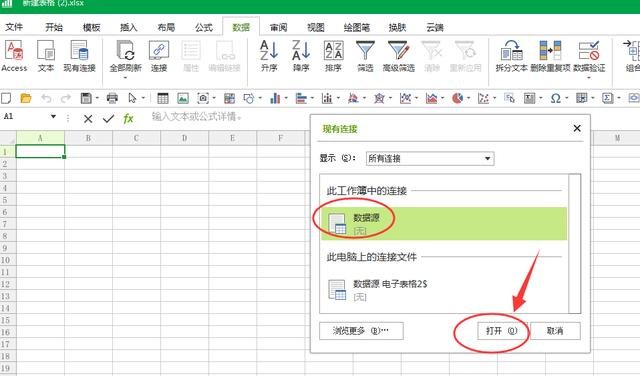Close the 现有连接 dialog
This screenshot has height=376, width=640.
pyautogui.click(x=577, y=129)
